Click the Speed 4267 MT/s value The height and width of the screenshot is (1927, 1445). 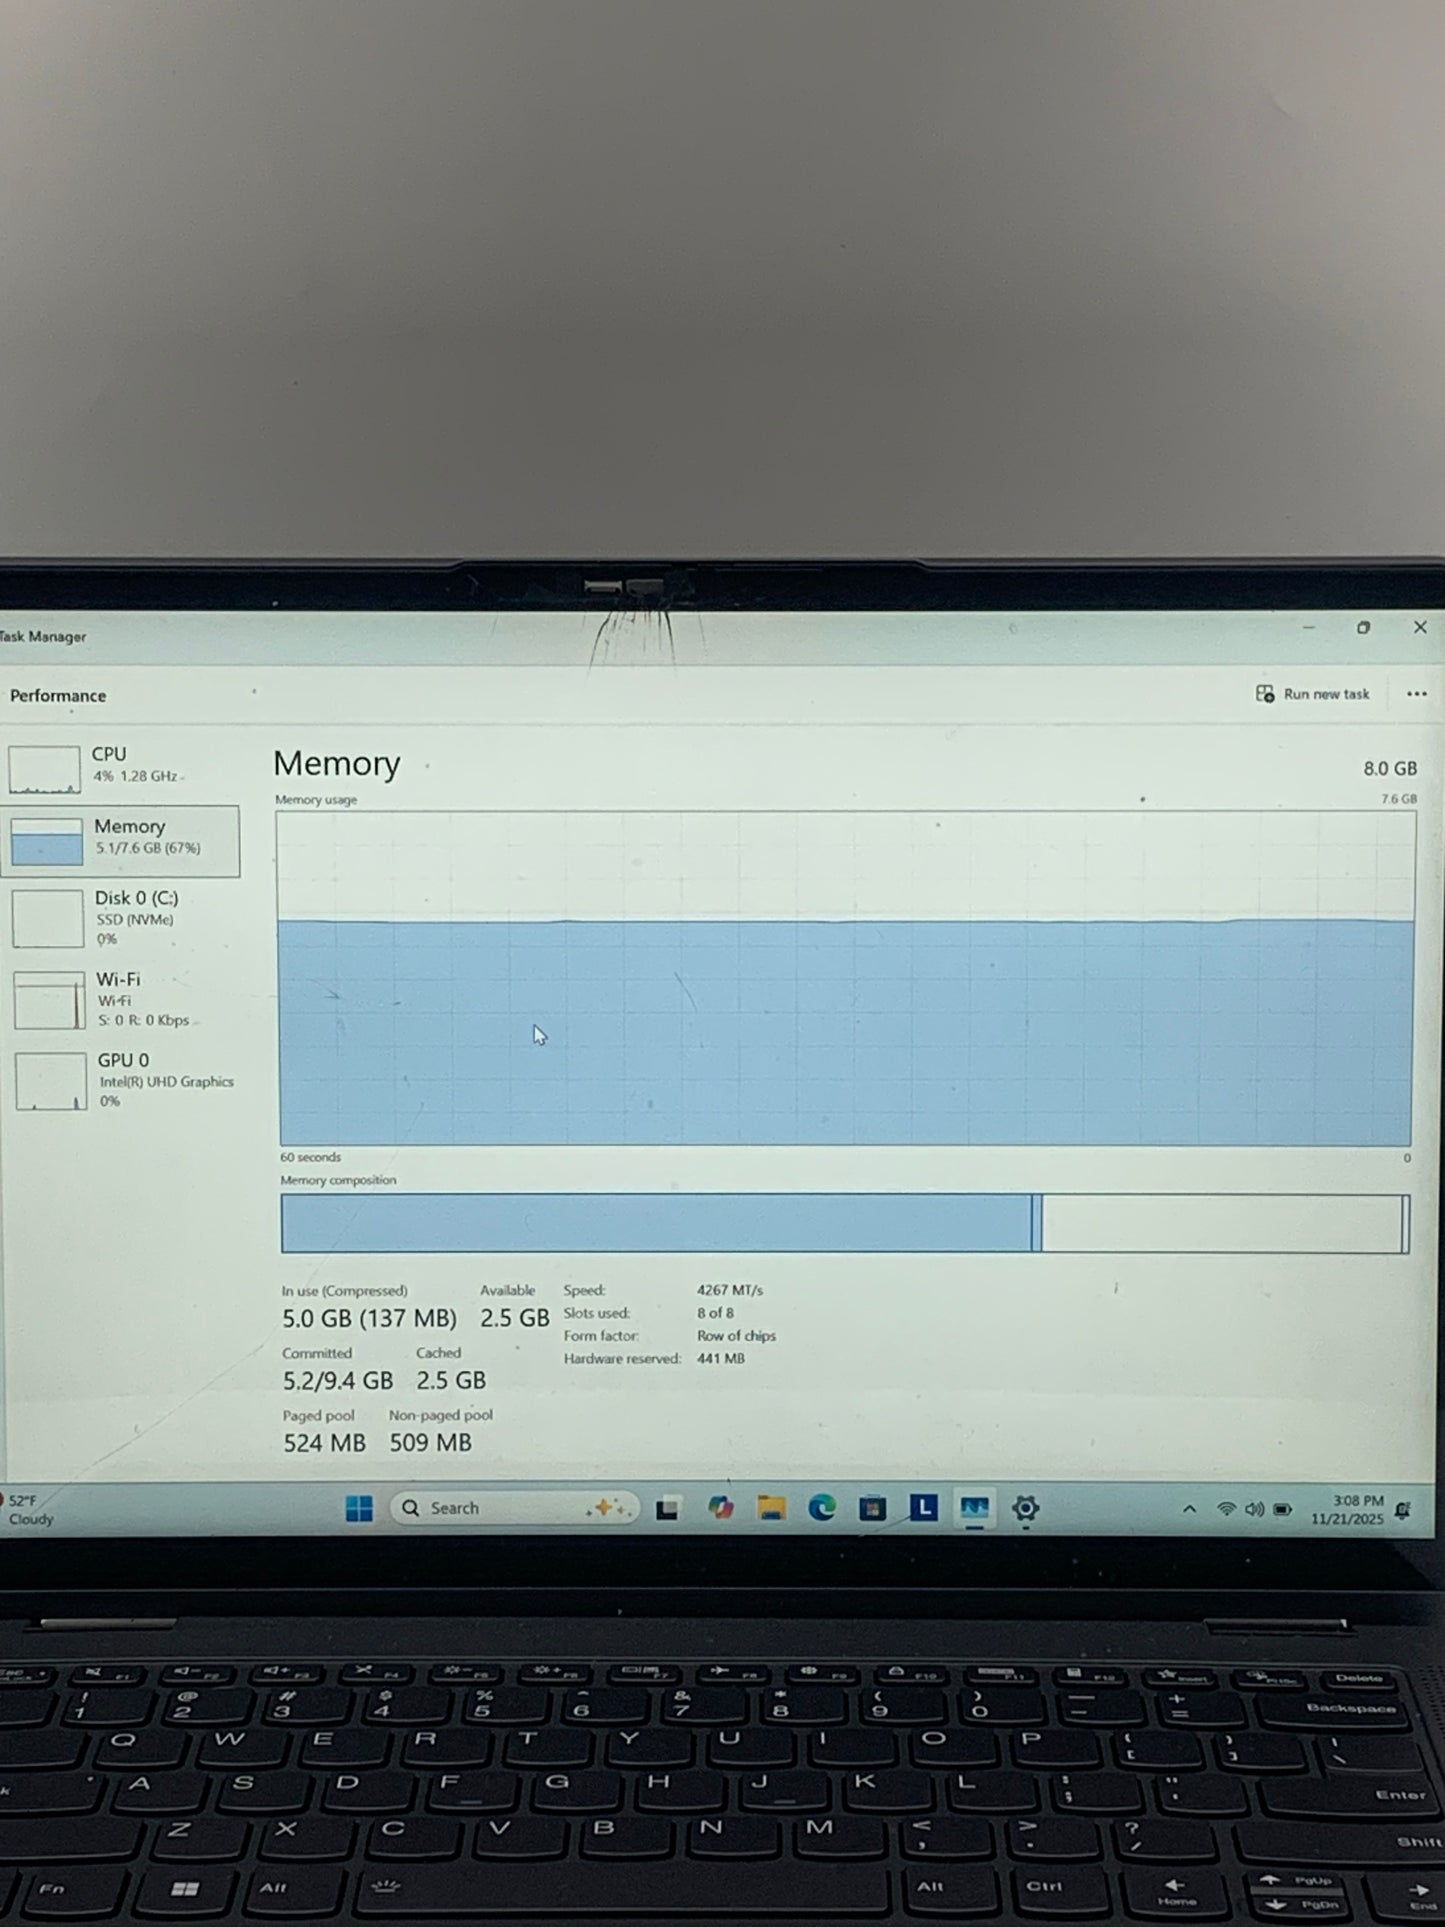click(730, 1291)
